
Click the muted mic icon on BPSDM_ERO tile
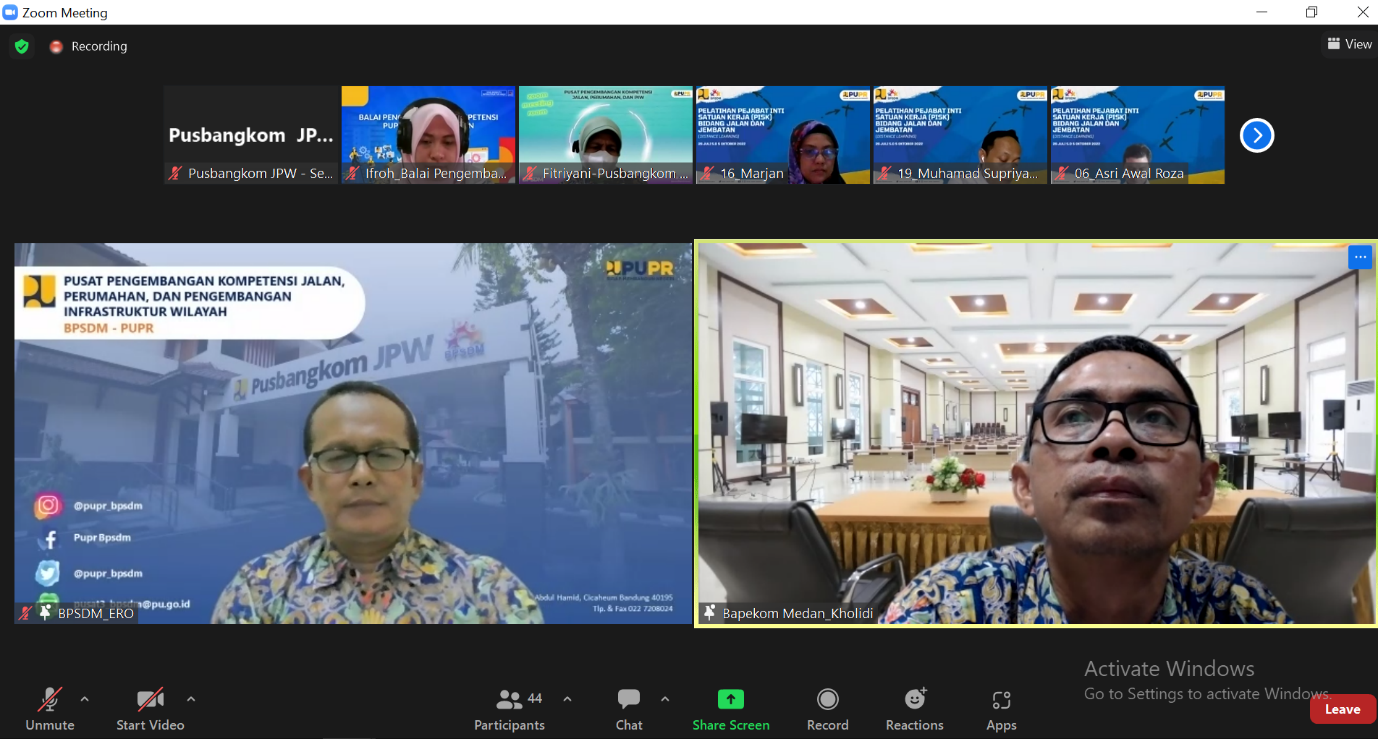click(x=27, y=613)
